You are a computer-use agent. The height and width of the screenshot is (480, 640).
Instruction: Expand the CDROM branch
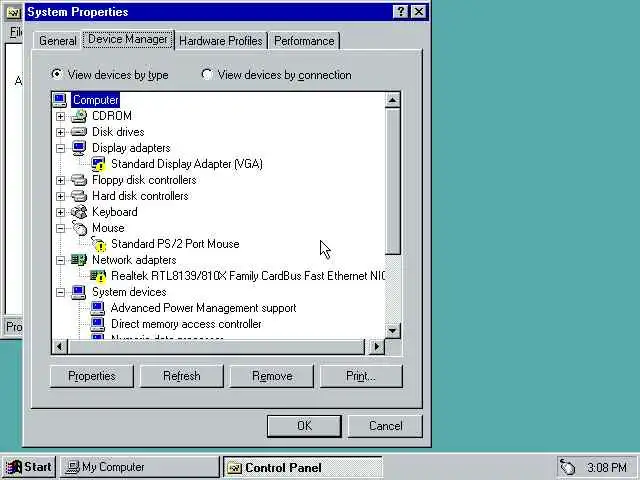pos(60,116)
